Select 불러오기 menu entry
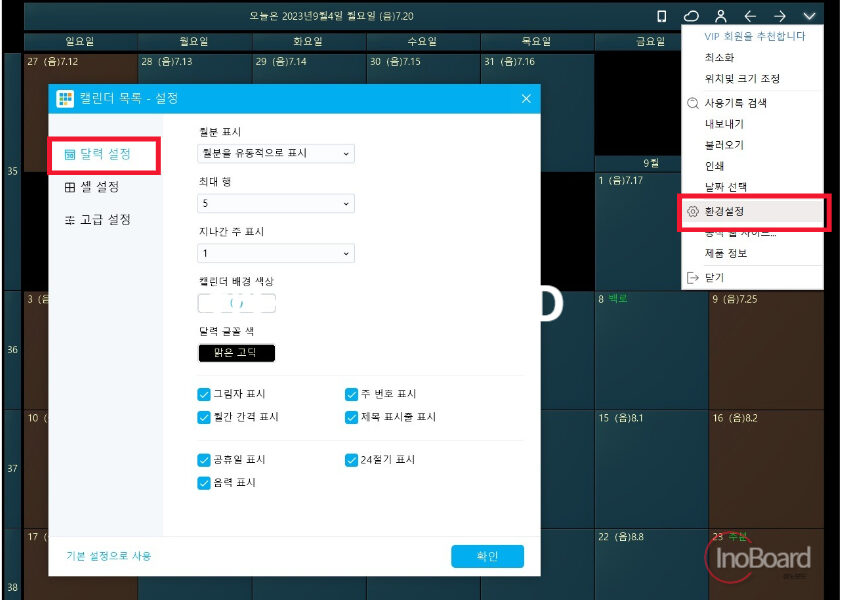The height and width of the screenshot is (600, 844). pyautogui.click(x=724, y=145)
